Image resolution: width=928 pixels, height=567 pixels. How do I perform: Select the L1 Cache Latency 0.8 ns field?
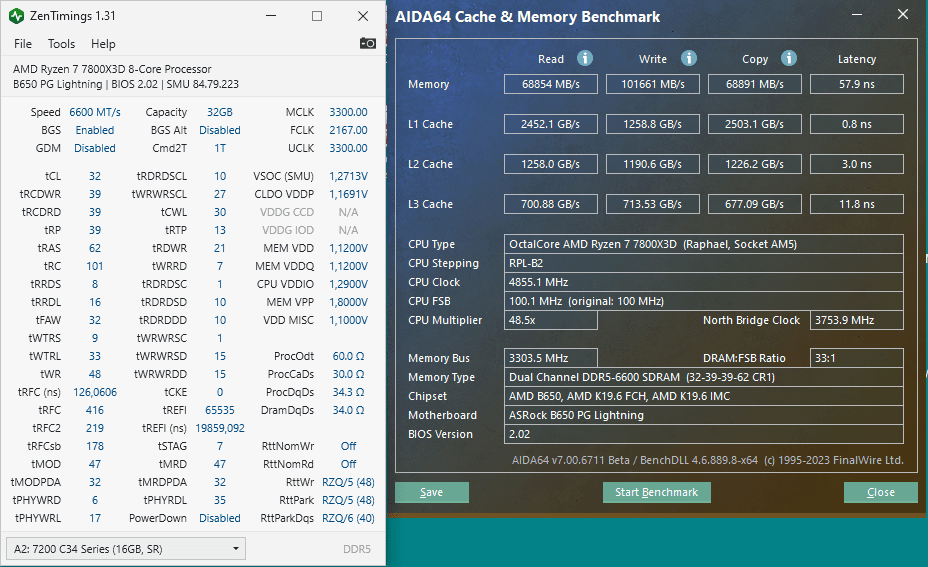coord(856,124)
